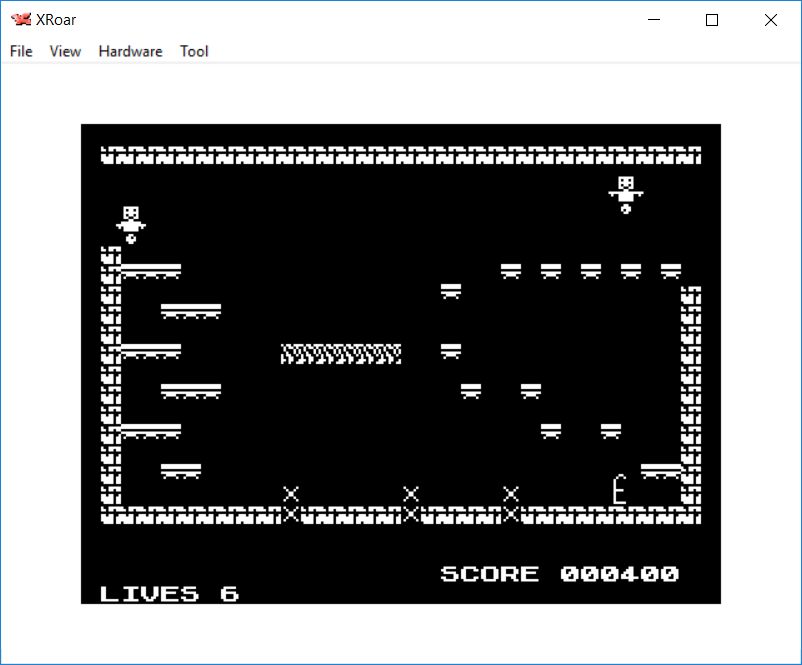Click the rightmost X hazard on the floor
This screenshot has width=802, height=665.
(x=511, y=503)
